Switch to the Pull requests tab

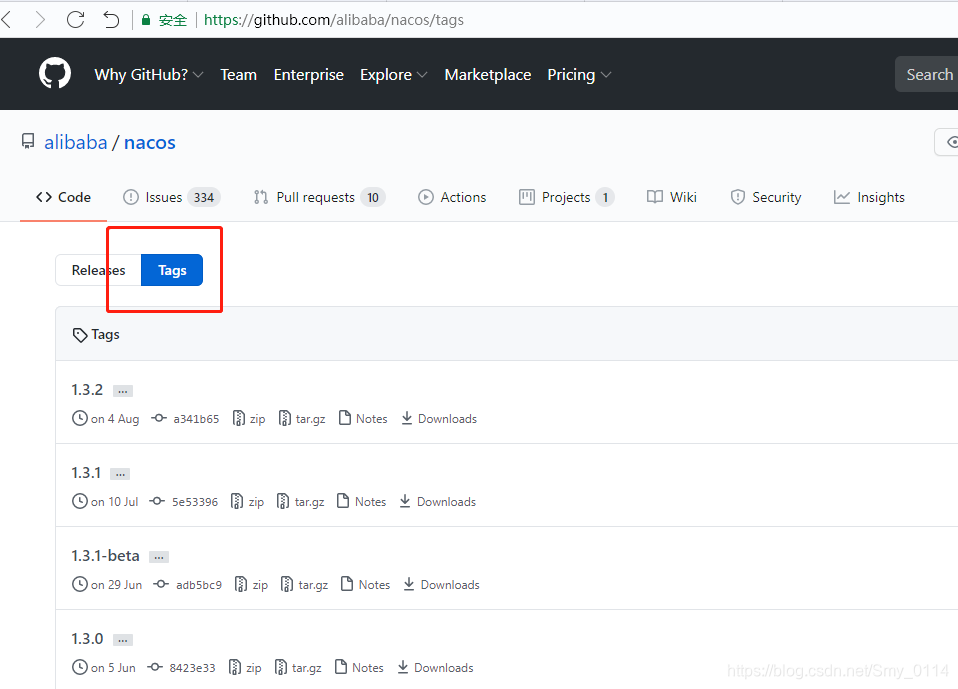[319, 197]
